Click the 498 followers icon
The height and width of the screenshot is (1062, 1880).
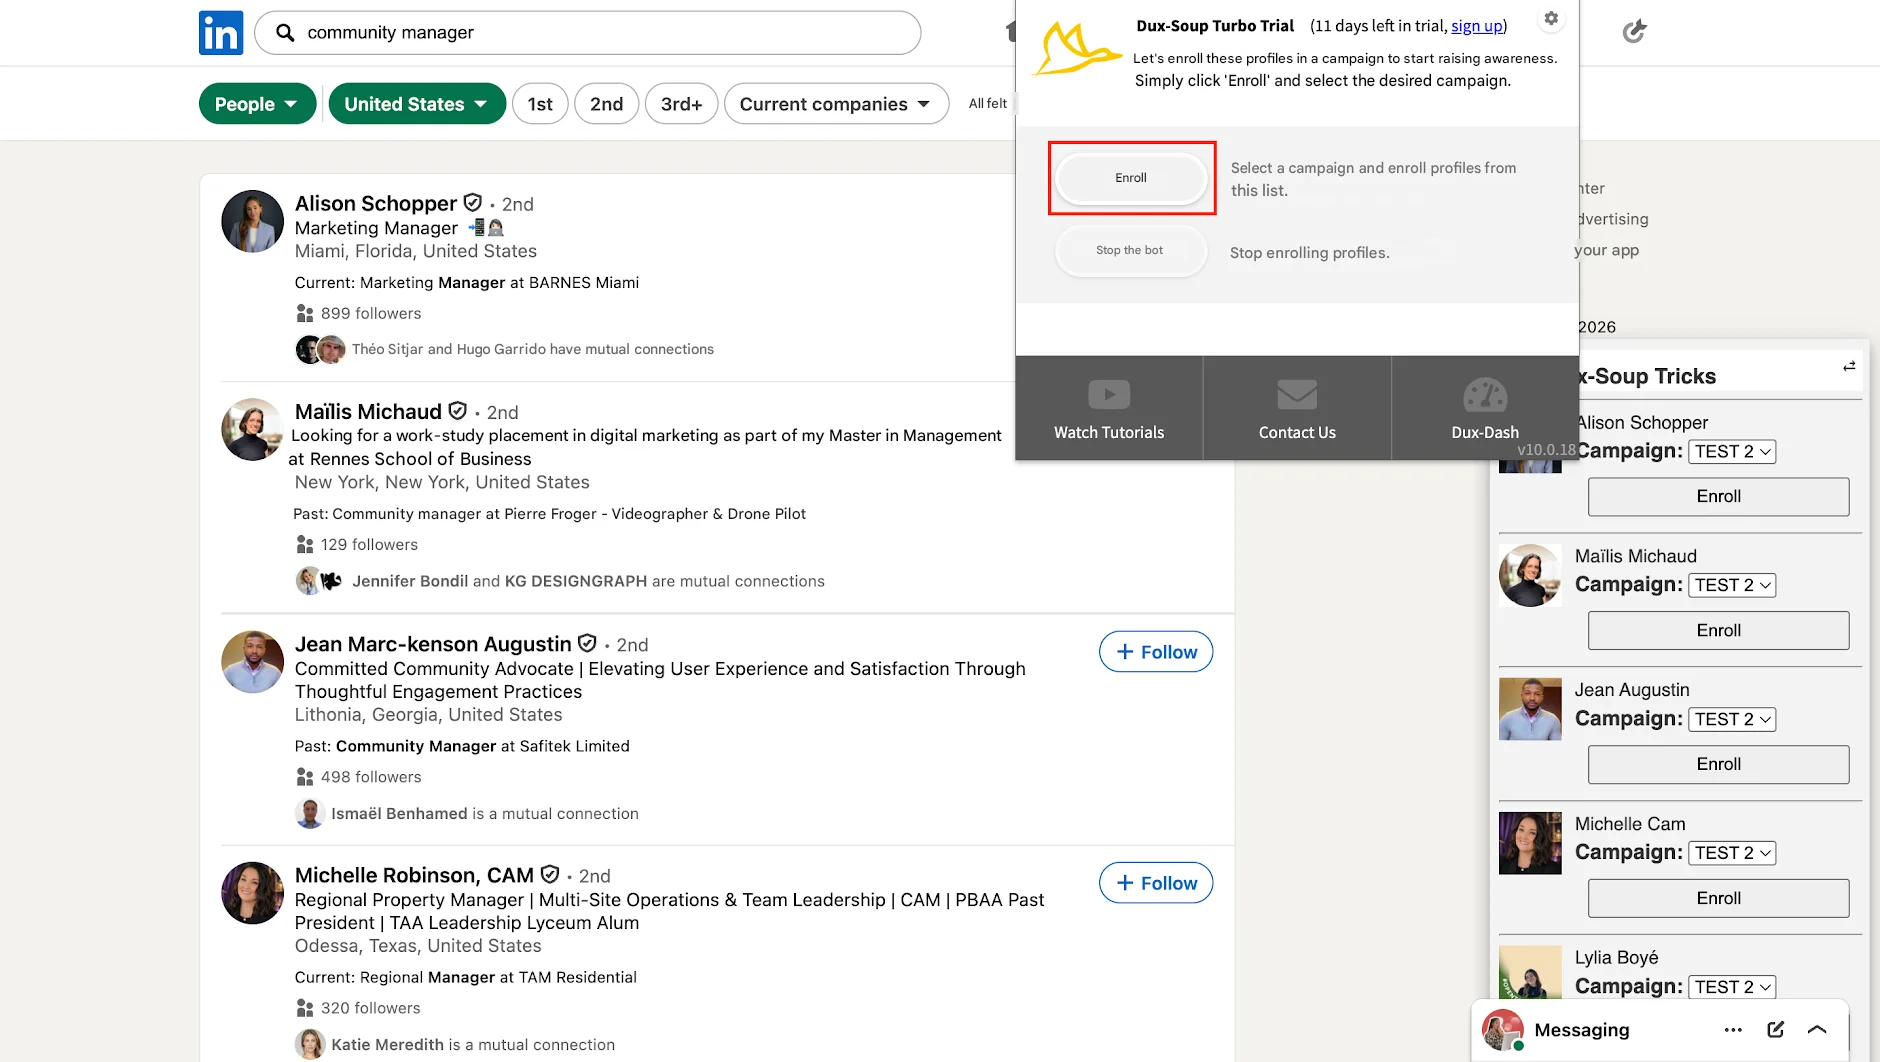pos(305,777)
